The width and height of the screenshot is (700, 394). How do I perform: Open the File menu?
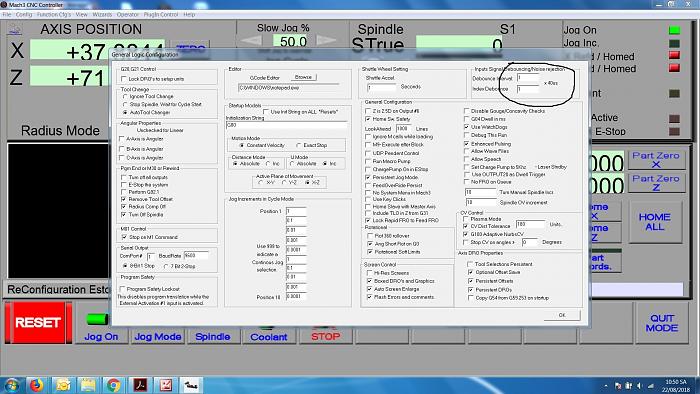pos(7,15)
